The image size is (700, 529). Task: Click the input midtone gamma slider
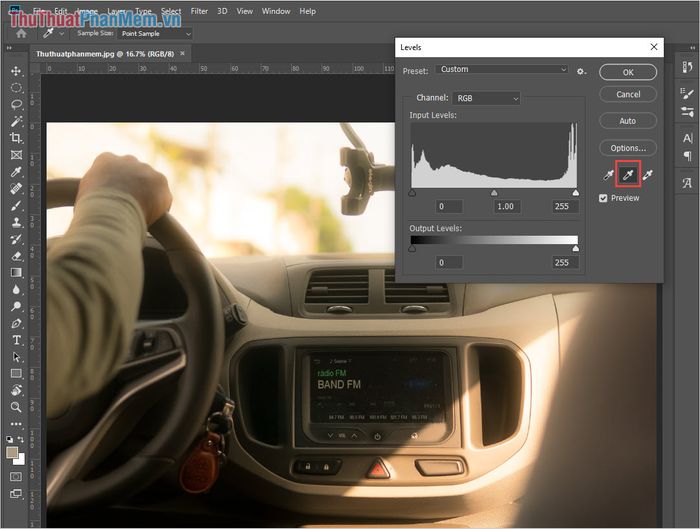(494, 192)
